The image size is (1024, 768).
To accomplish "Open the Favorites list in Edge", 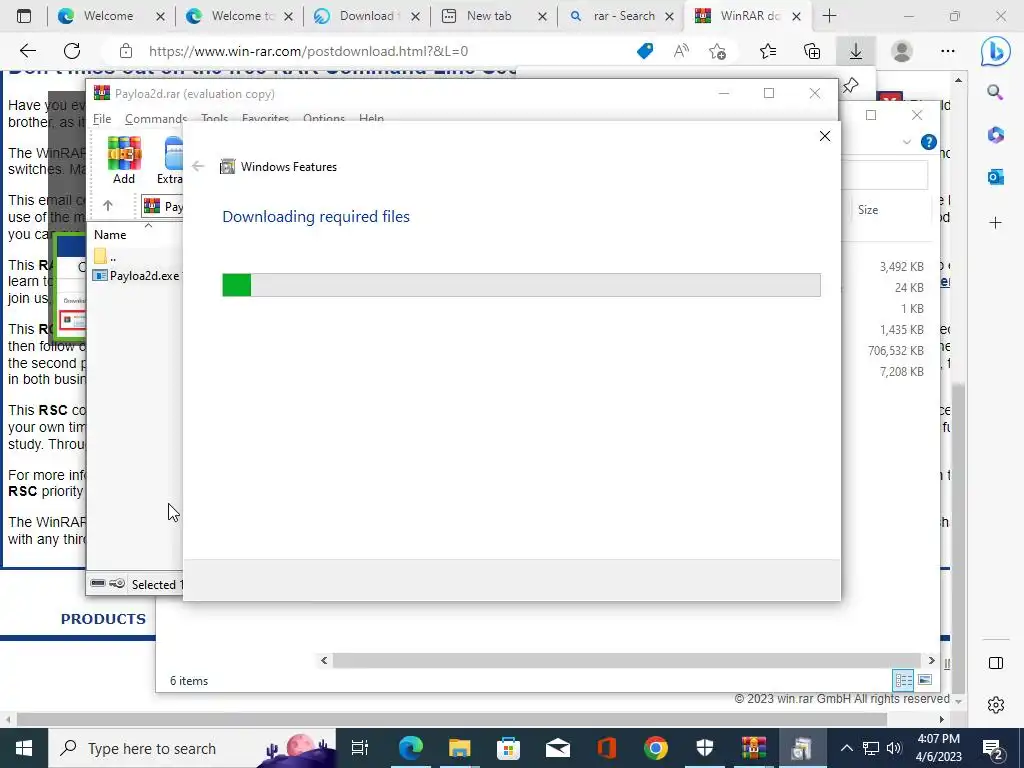I will (x=768, y=51).
